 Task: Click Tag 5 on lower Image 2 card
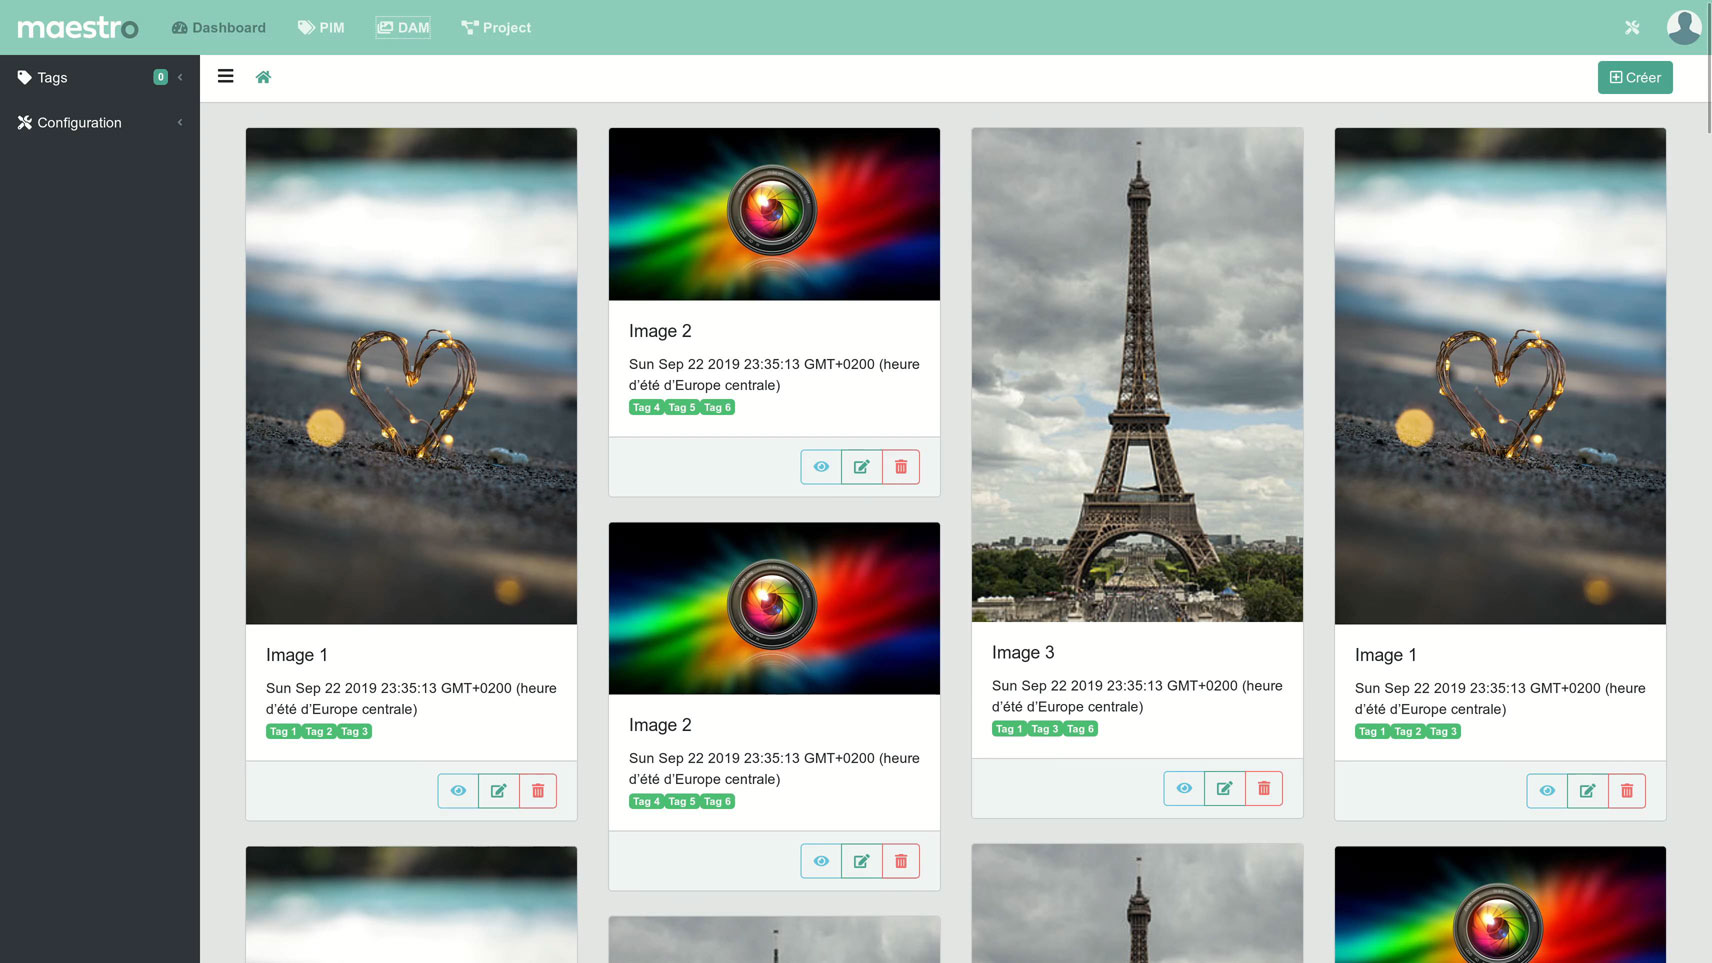tap(682, 801)
